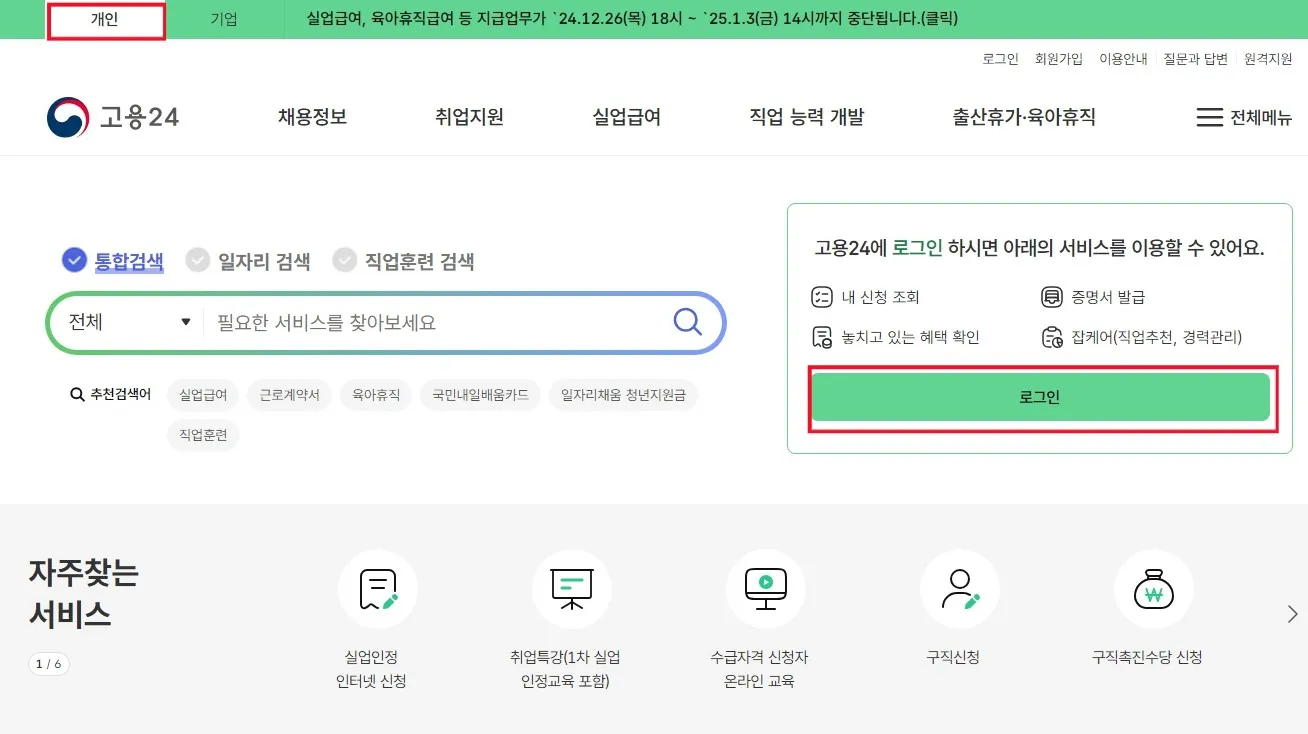This screenshot has height=734, width=1308.
Task: Click the 증명서 발급 certificate icon
Action: point(1051,297)
